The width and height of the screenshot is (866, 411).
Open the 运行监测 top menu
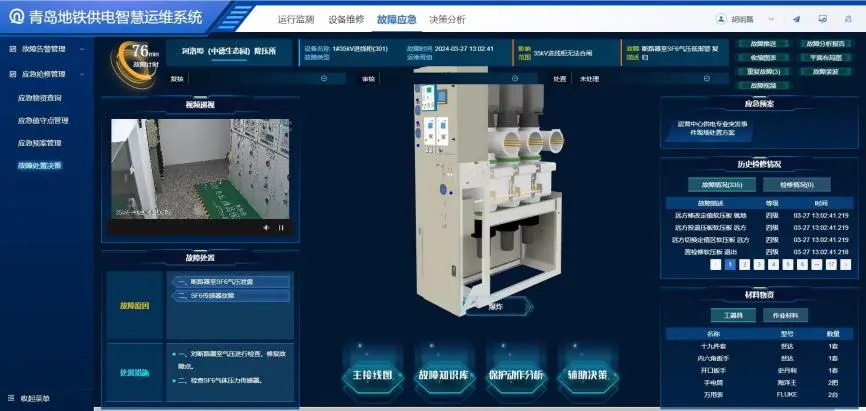tap(295, 19)
